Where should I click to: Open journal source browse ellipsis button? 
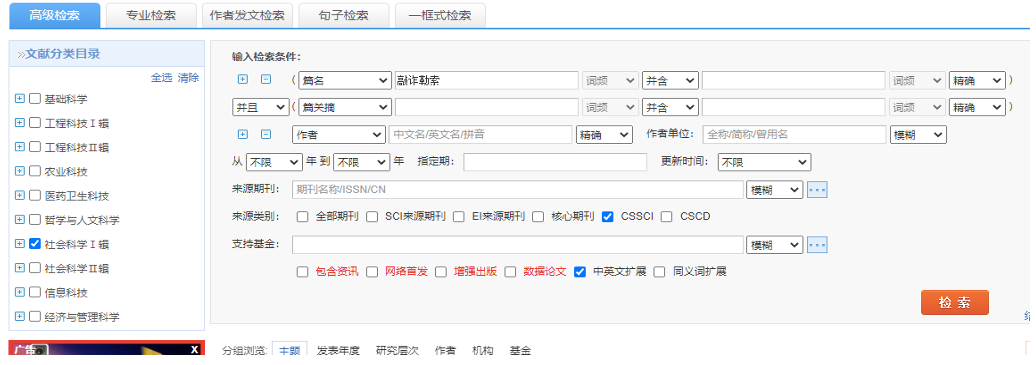(x=817, y=190)
